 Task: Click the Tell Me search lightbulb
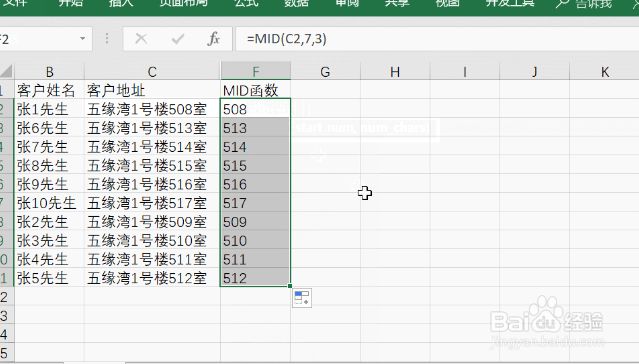click(562, 4)
